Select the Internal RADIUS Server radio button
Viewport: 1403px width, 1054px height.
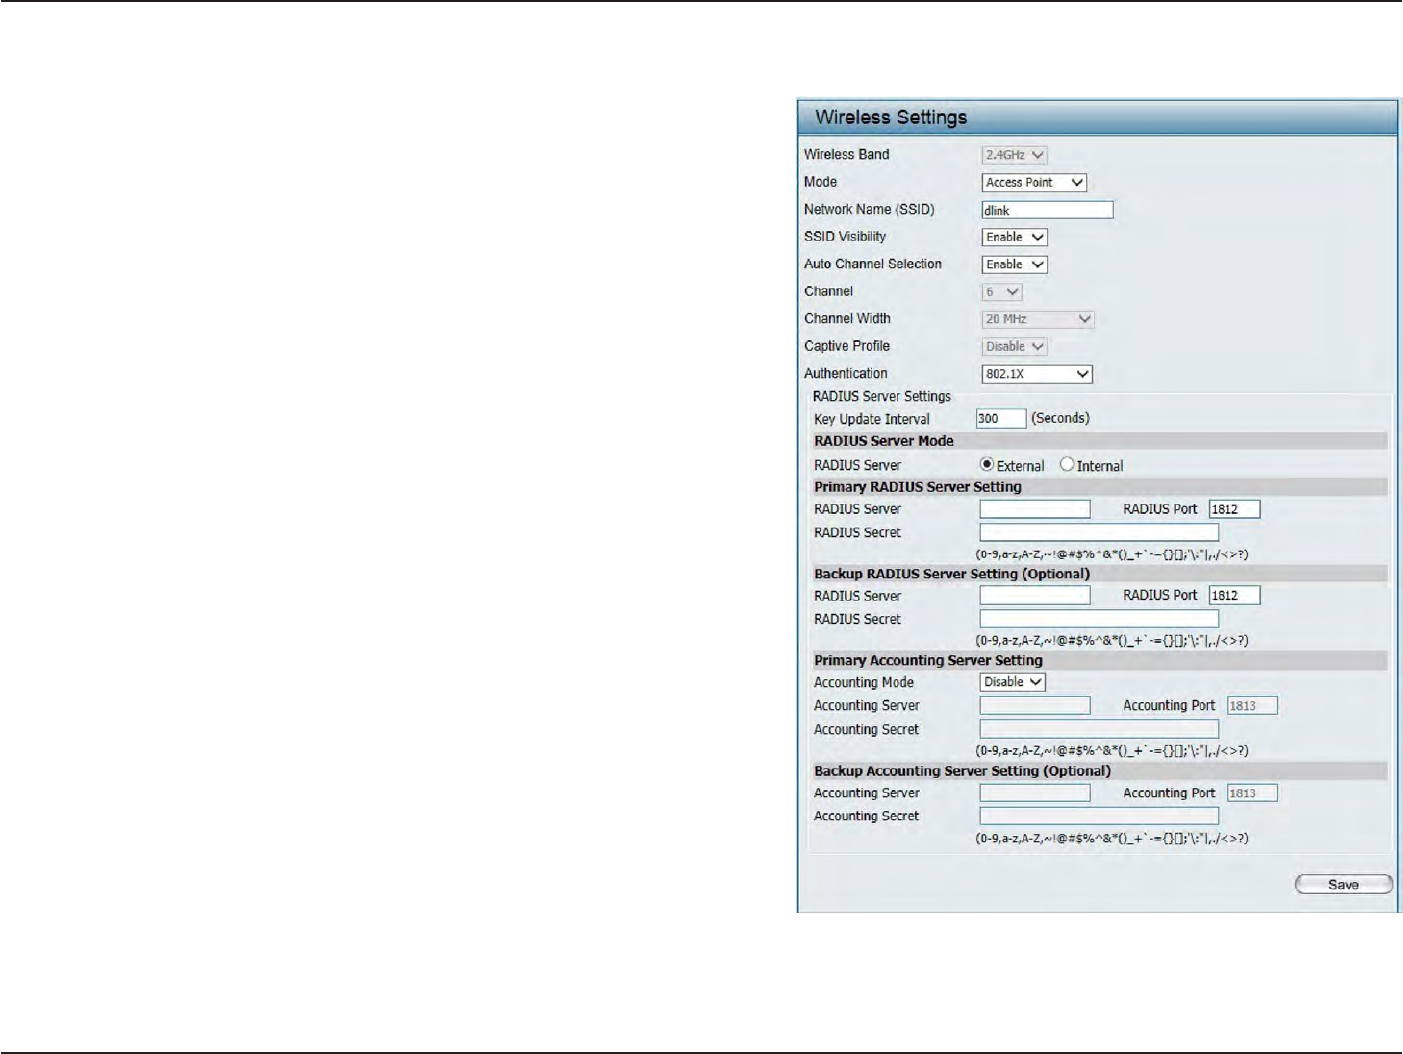click(1067, 464)
